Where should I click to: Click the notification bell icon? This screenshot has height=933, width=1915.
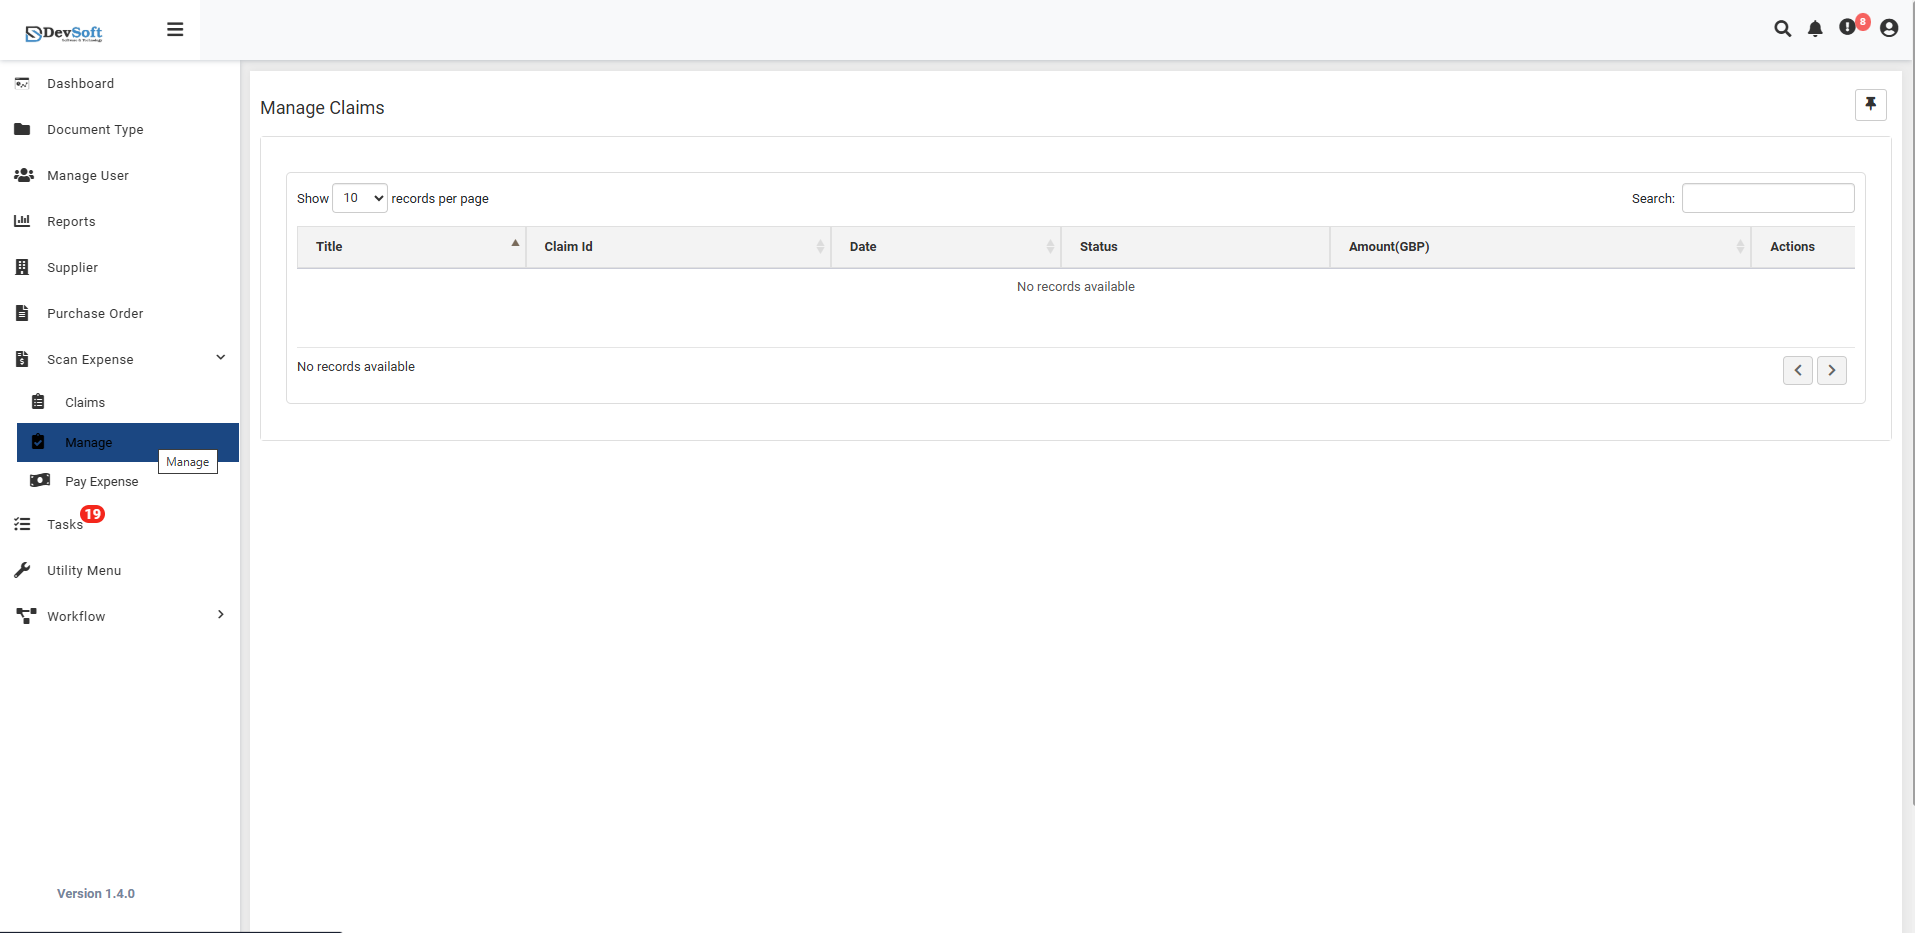tap(1815, 29)
